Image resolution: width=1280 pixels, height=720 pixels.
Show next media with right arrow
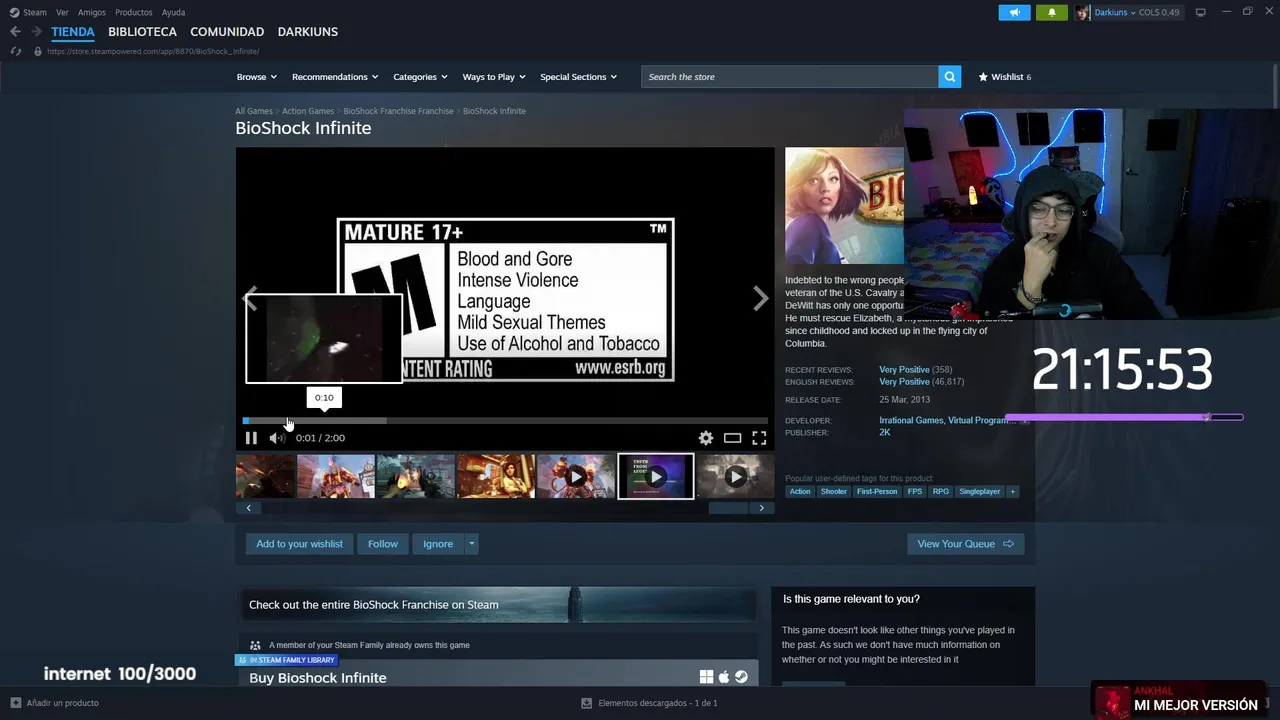[x=760, y=298]
